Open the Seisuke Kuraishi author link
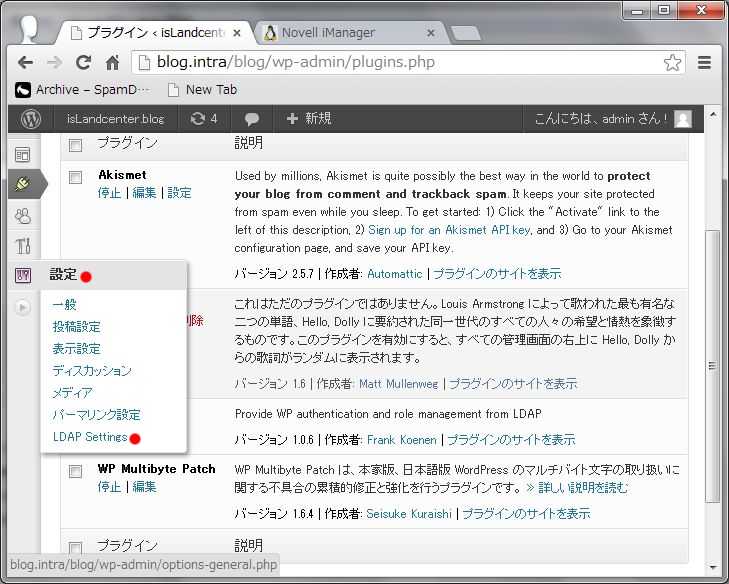This screenshot has width=729, height=584. click(x=409, y=514)
